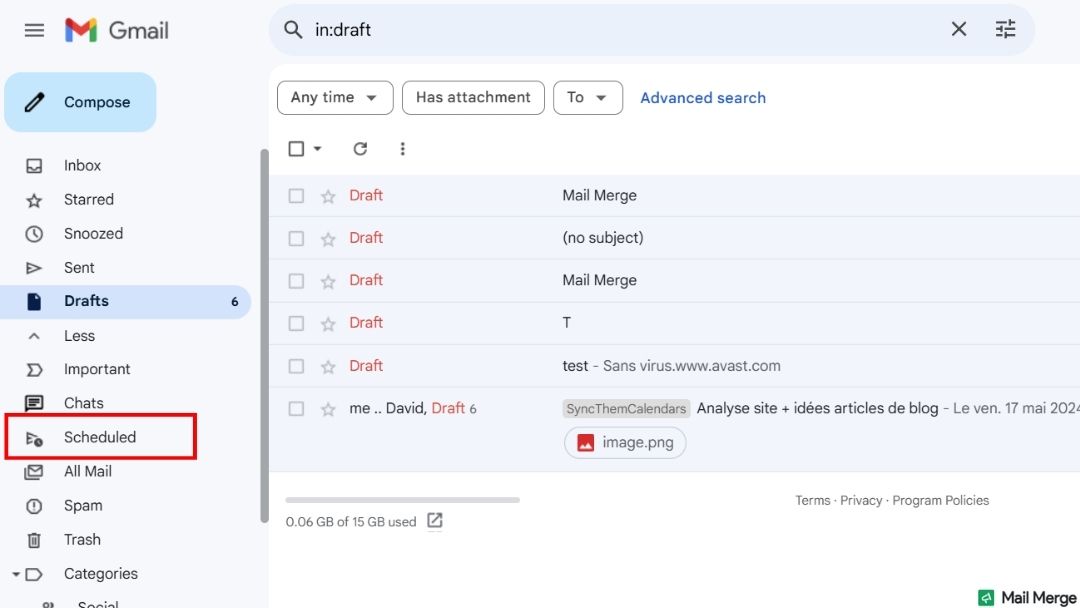Click the sidebar vertical scrollbar
The image size is (1080, 608).
tap(264, 336)
